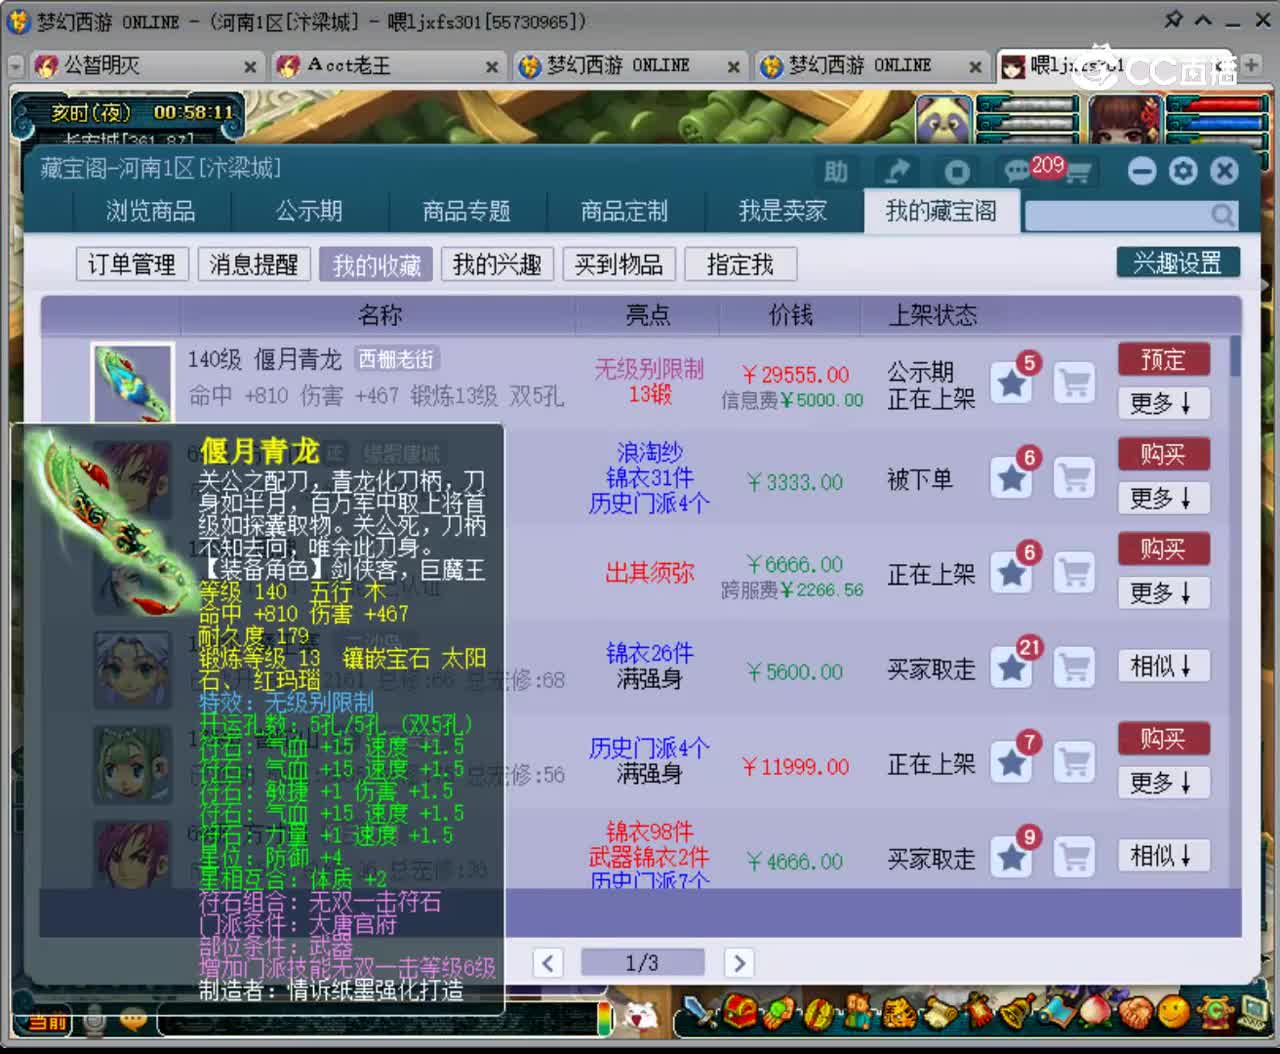Toggle favorite star on ¥6666.00 row

pos(1012,574)
